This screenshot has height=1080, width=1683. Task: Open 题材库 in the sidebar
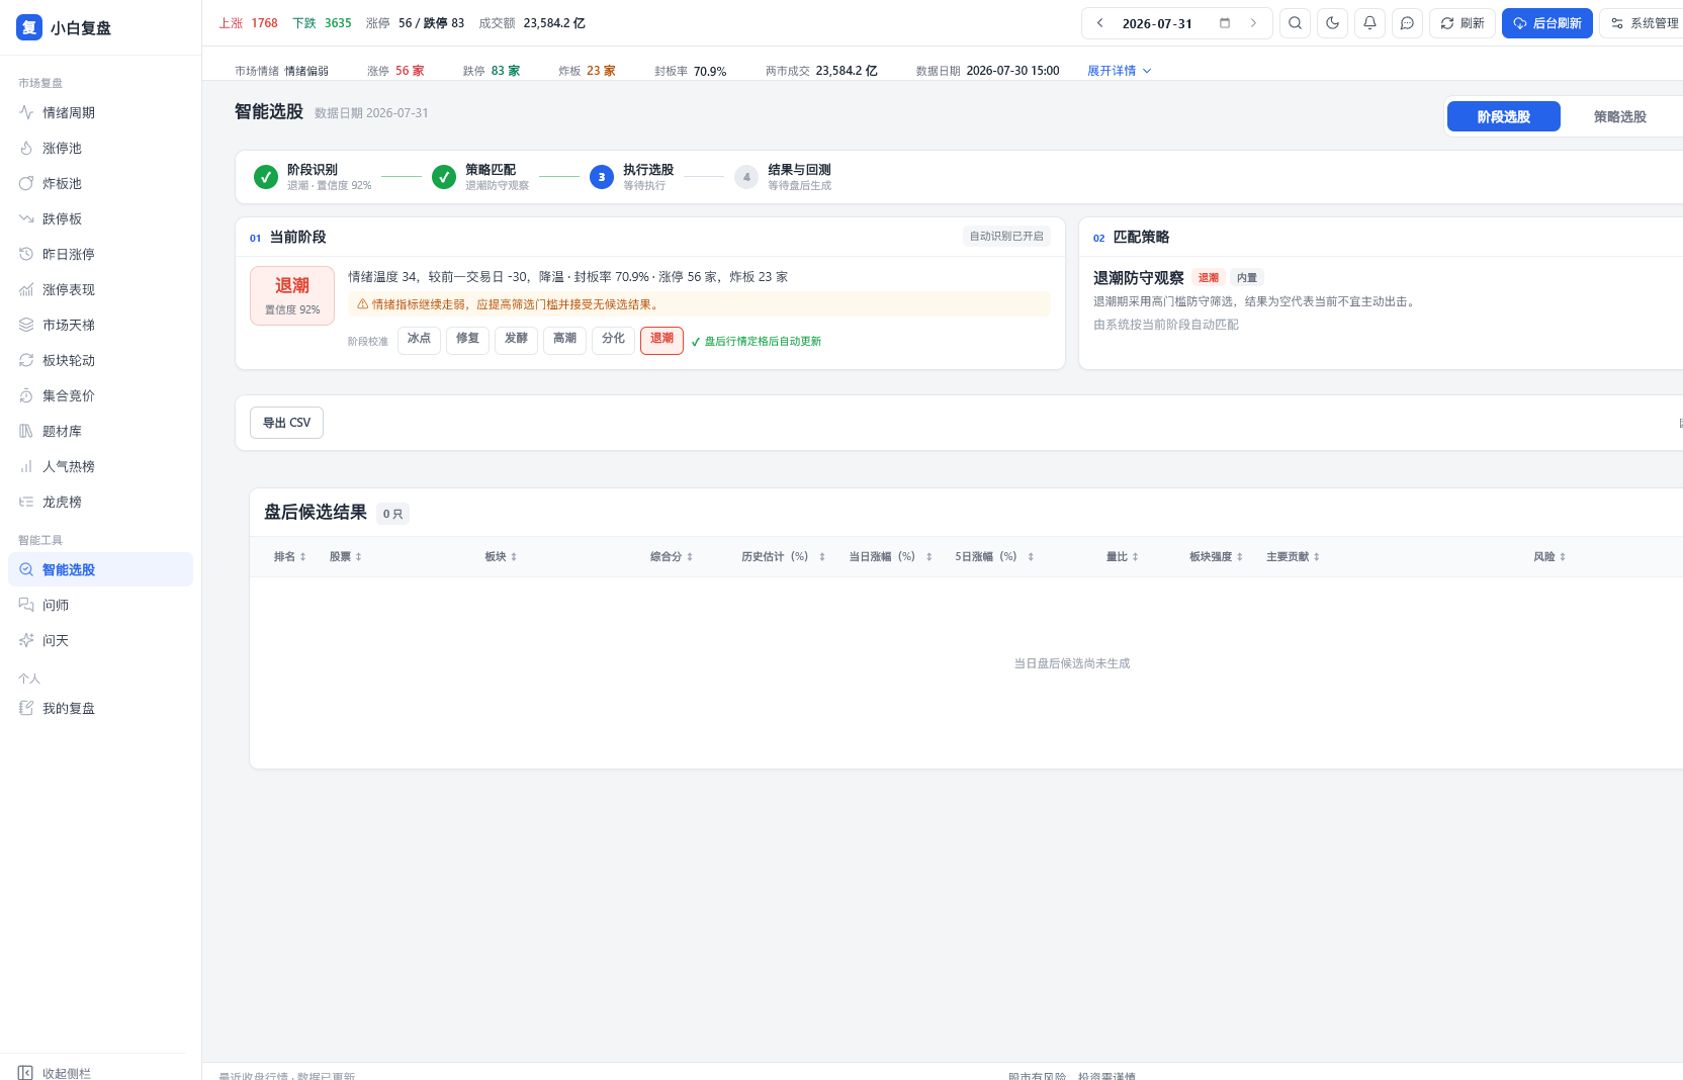100,432
